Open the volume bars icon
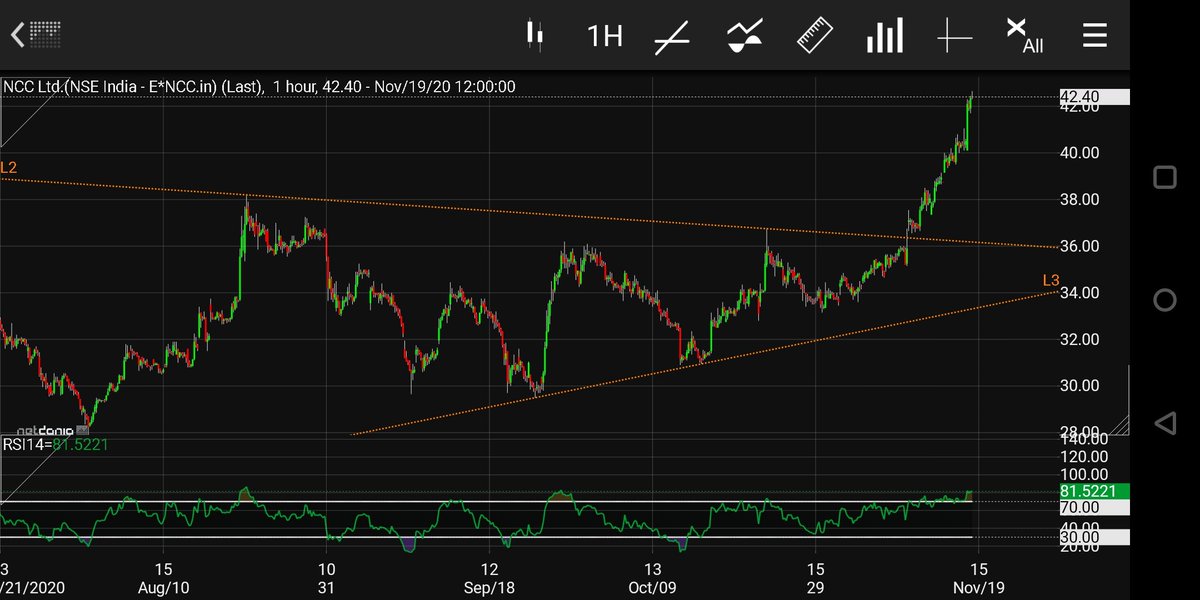The width and height of the screenshot is (1200, 600). pyautogui.click(x=884, y=34)
